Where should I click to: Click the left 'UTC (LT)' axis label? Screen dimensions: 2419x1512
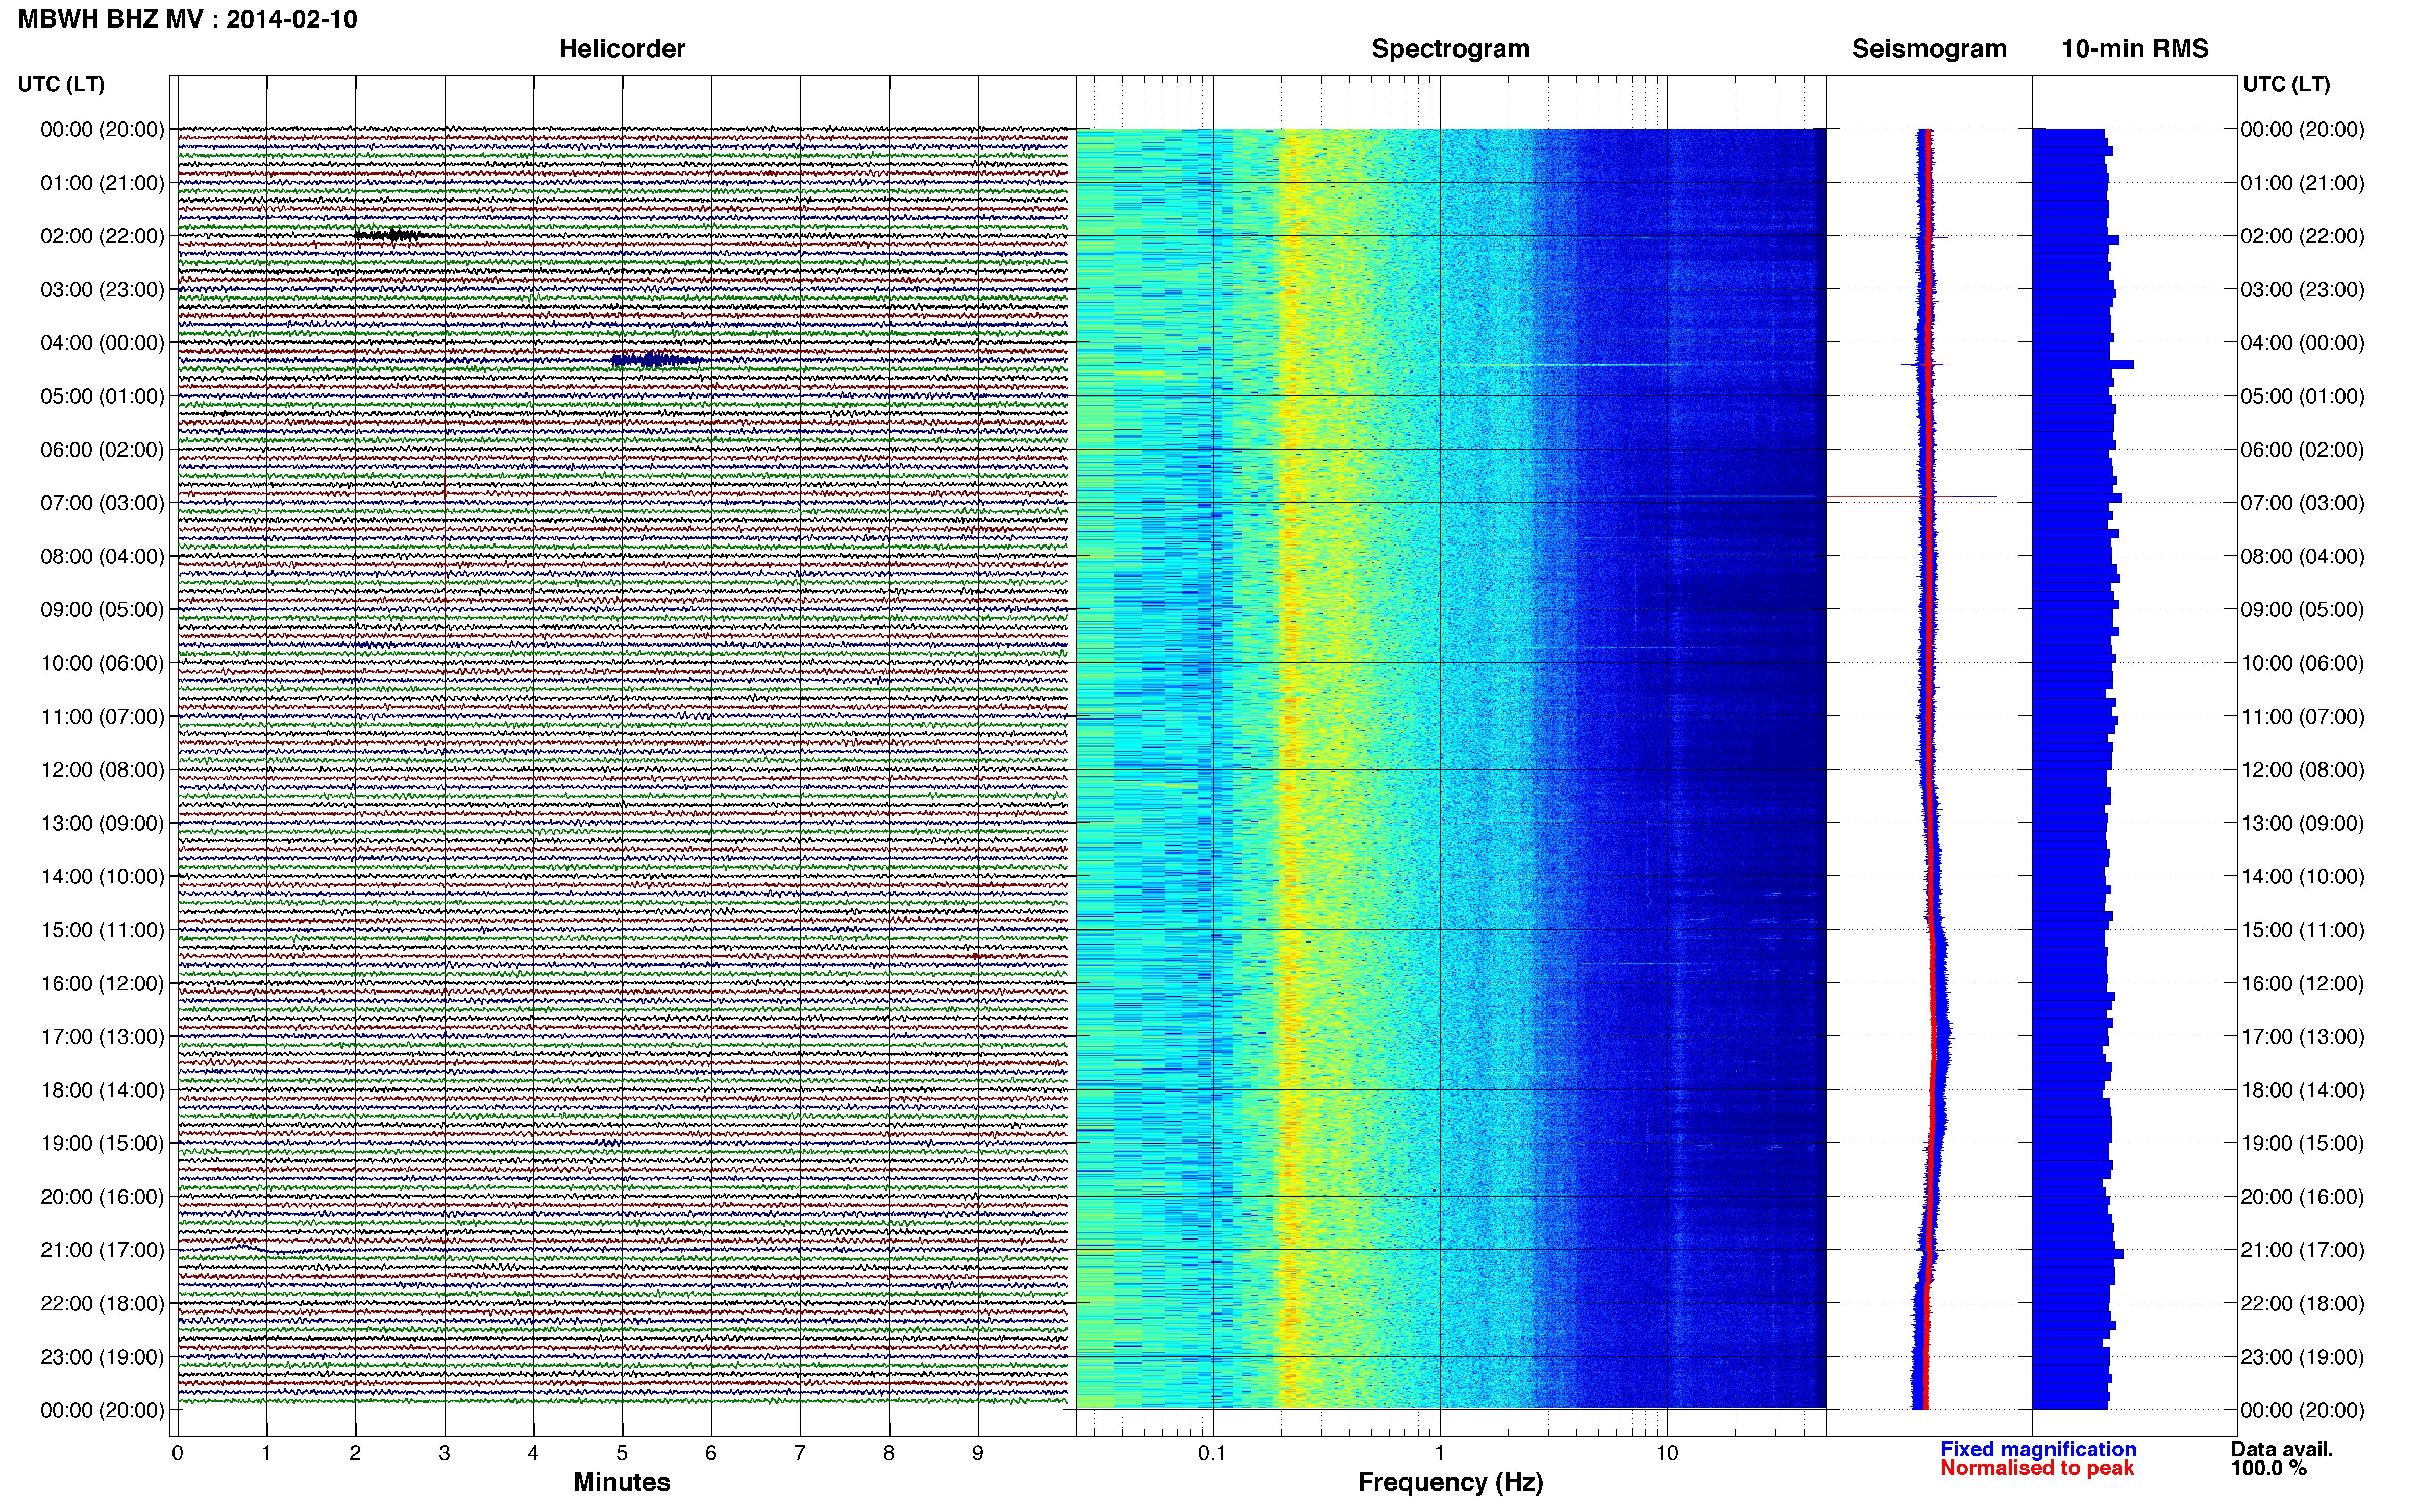click(x=61, y=84)
